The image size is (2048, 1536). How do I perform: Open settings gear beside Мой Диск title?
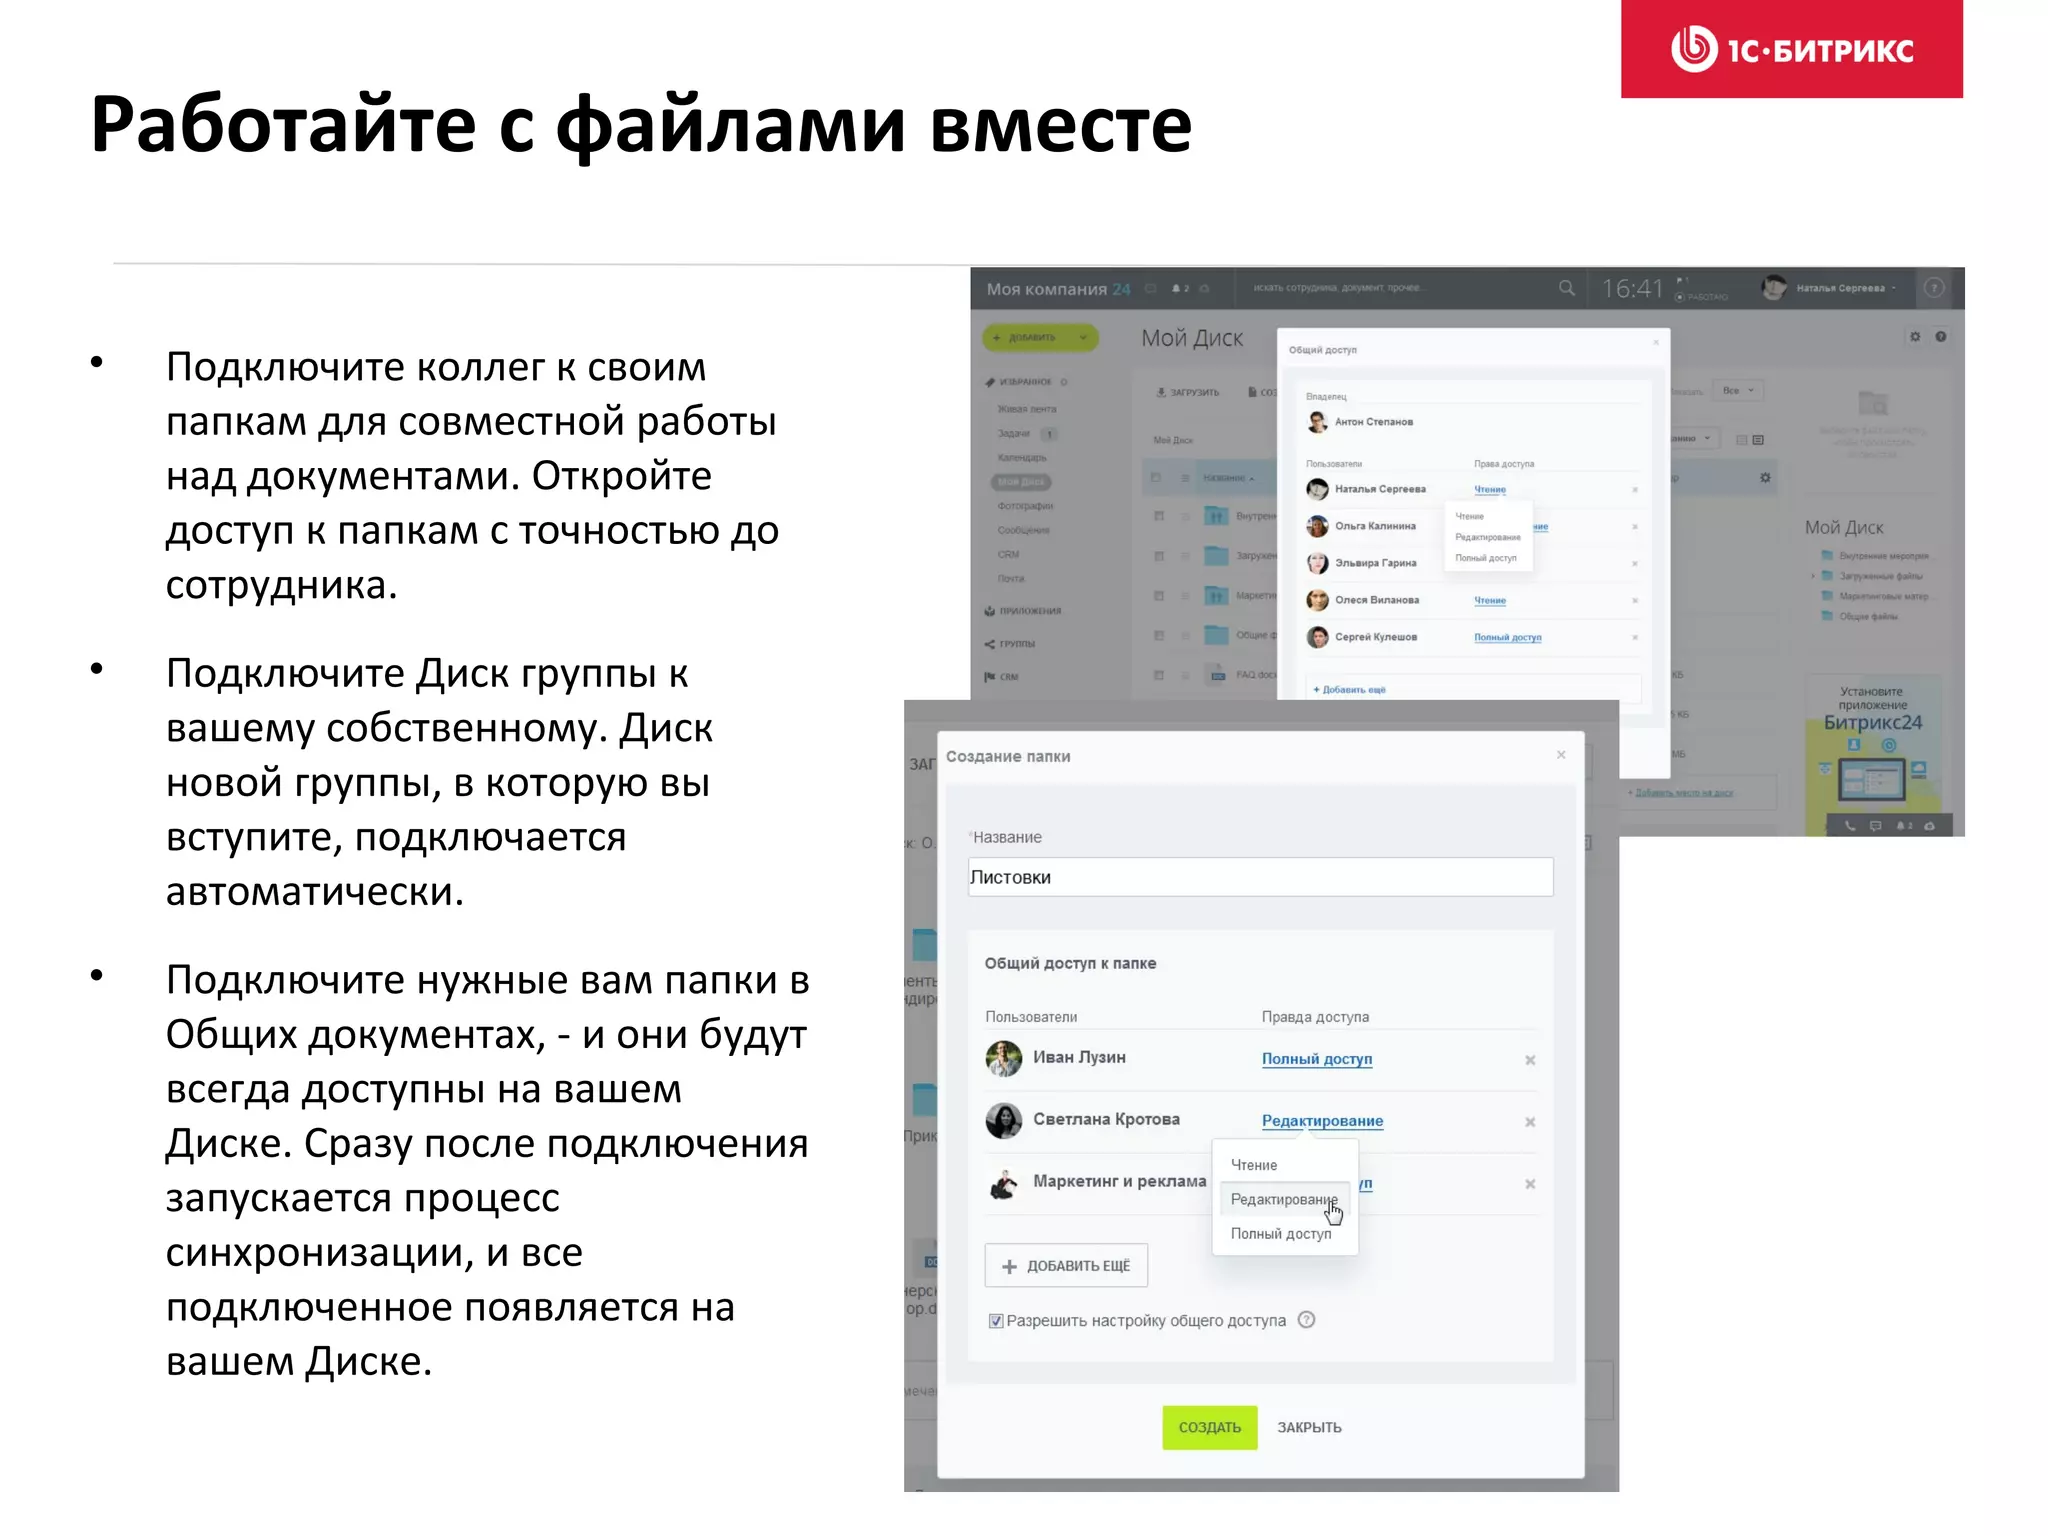coord(1915,337)
